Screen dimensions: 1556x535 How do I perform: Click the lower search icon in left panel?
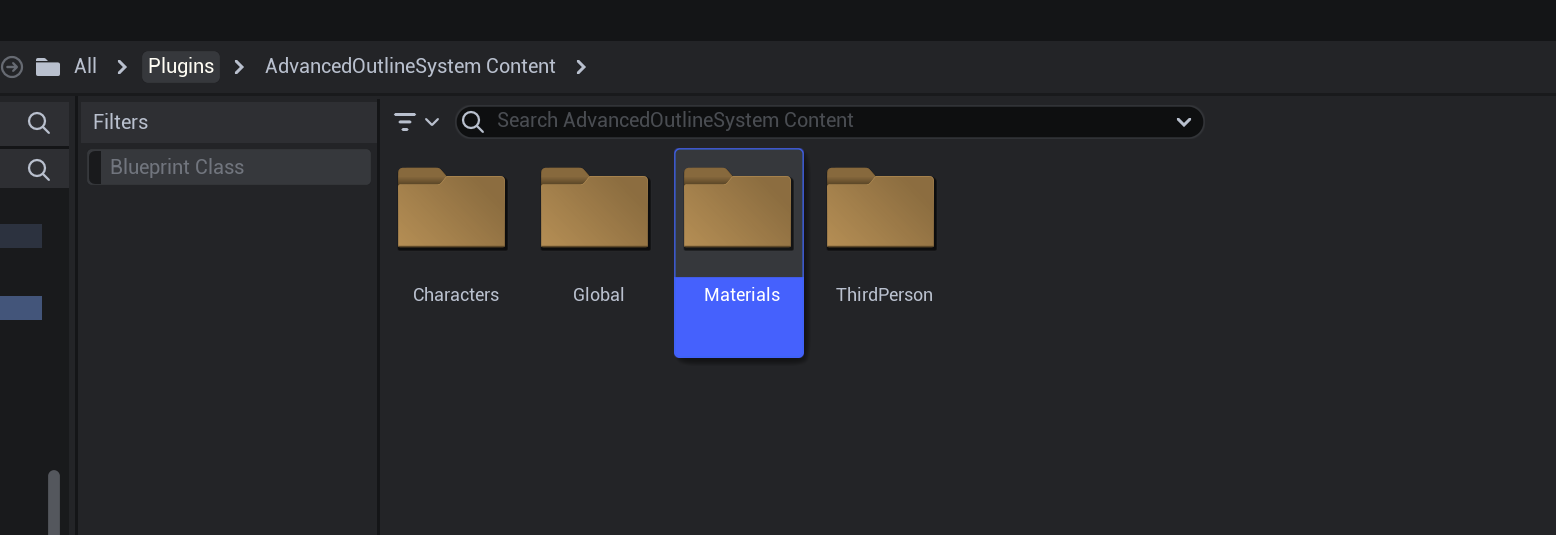coord(38,170)
